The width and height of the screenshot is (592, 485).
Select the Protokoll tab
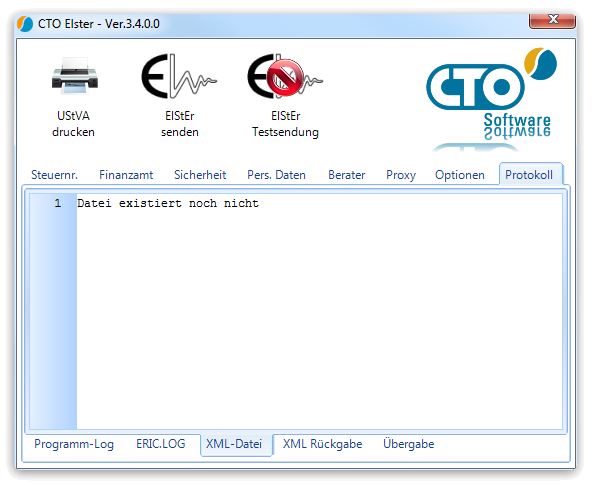(529, 175)
